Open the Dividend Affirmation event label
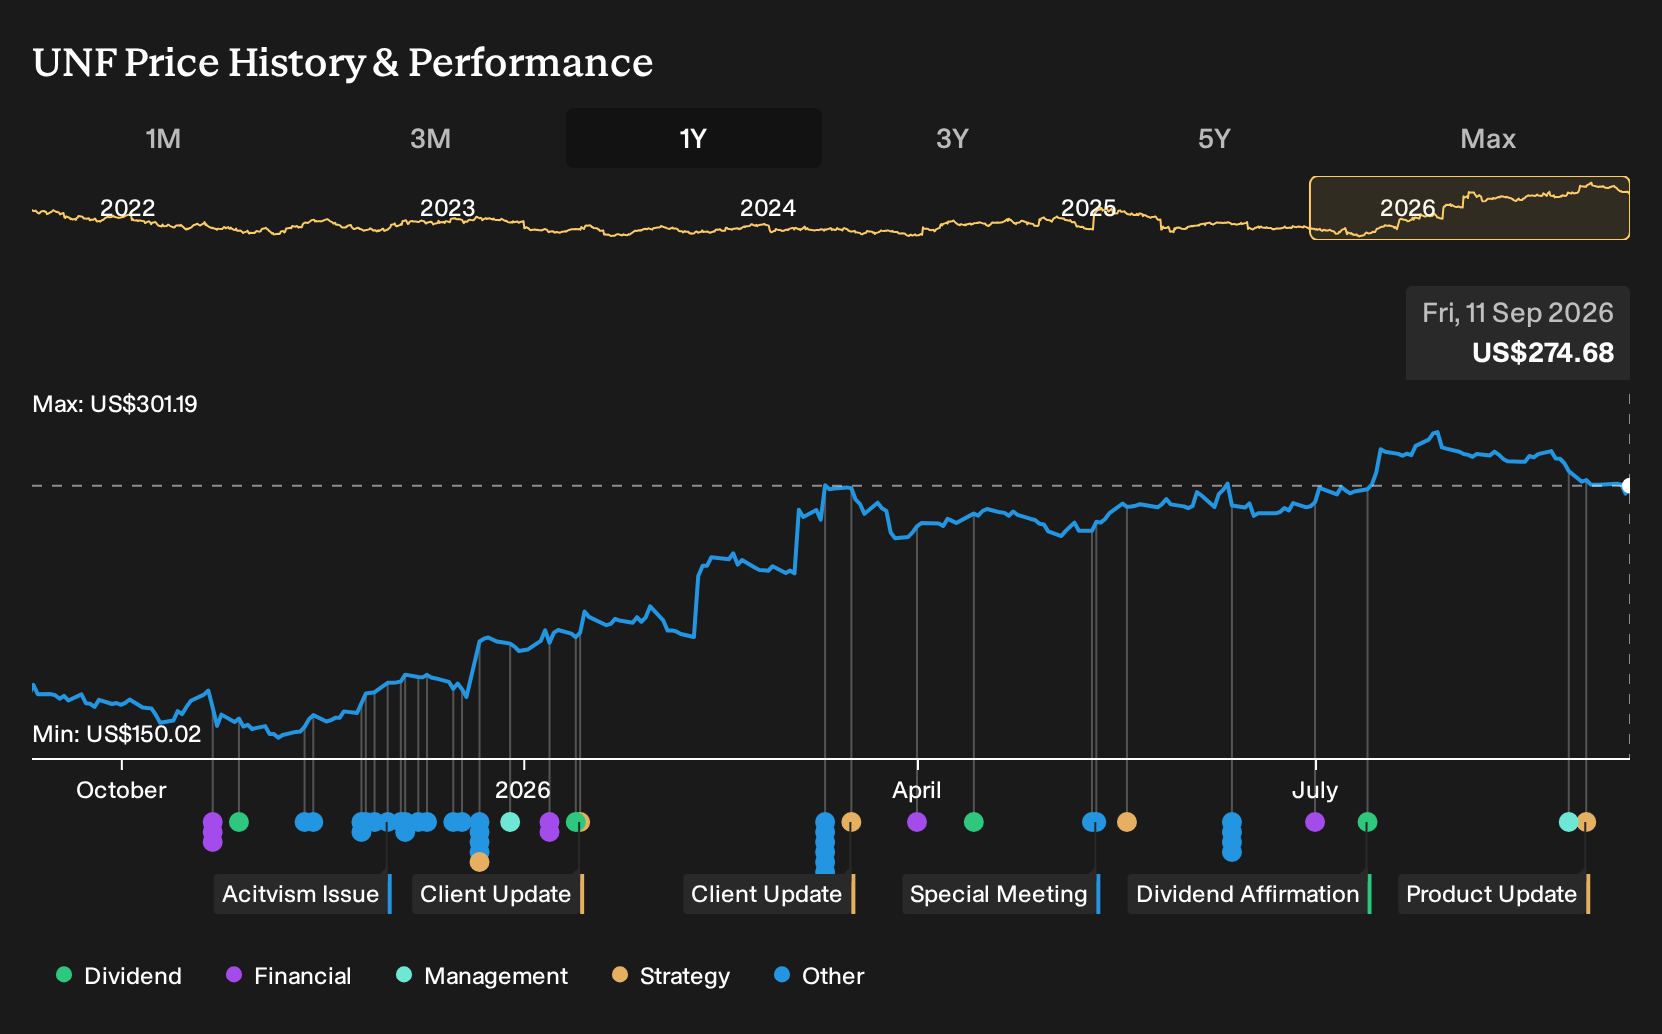The height and width of the screenshot is (1034, 1662). click(1250, 894)
